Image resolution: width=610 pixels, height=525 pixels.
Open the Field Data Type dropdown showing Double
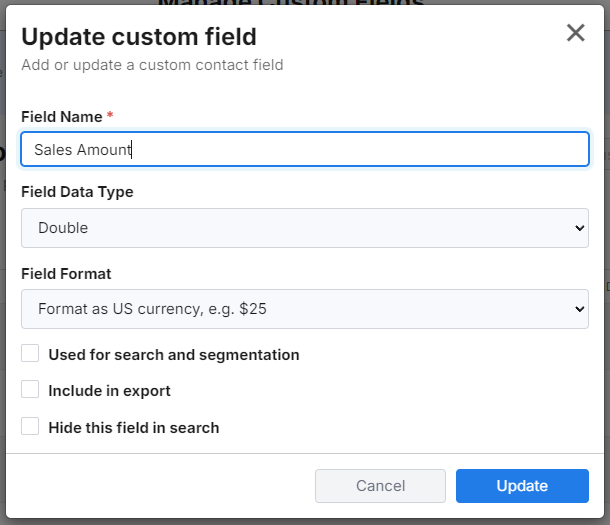tap(304, 228)
